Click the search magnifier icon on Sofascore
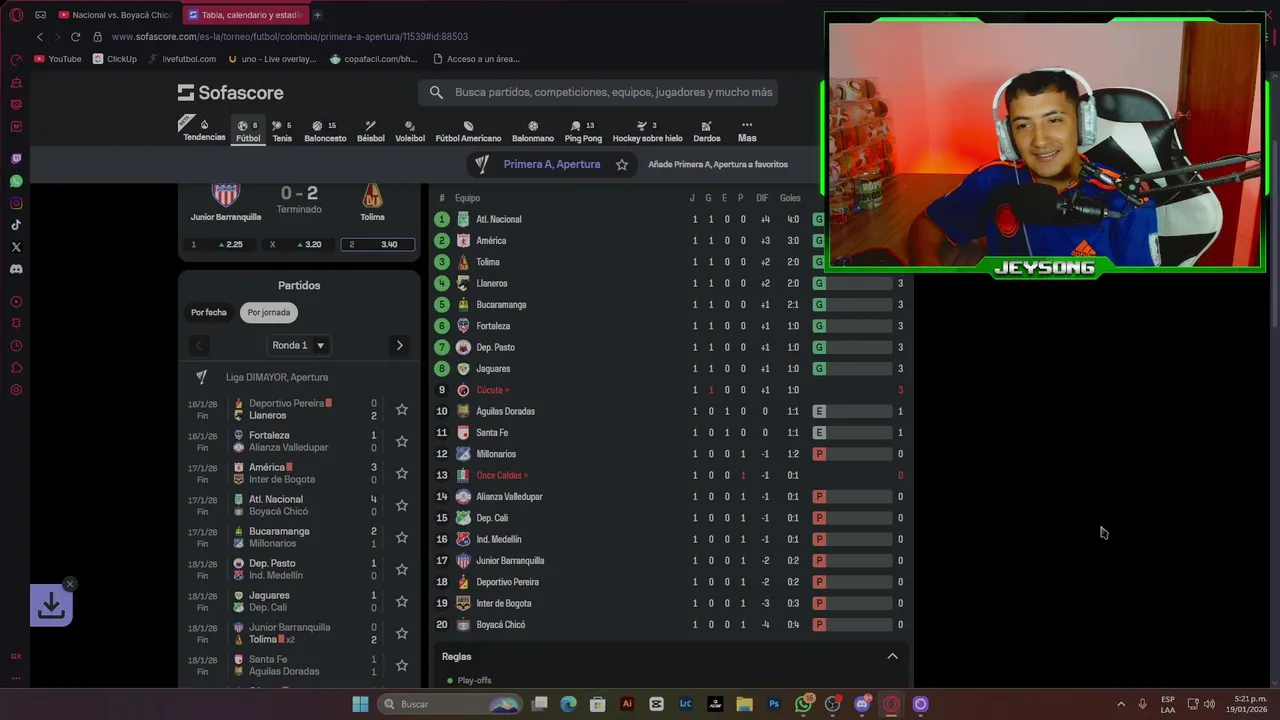This screenshot has width=1280, height=720. point(436,92)
